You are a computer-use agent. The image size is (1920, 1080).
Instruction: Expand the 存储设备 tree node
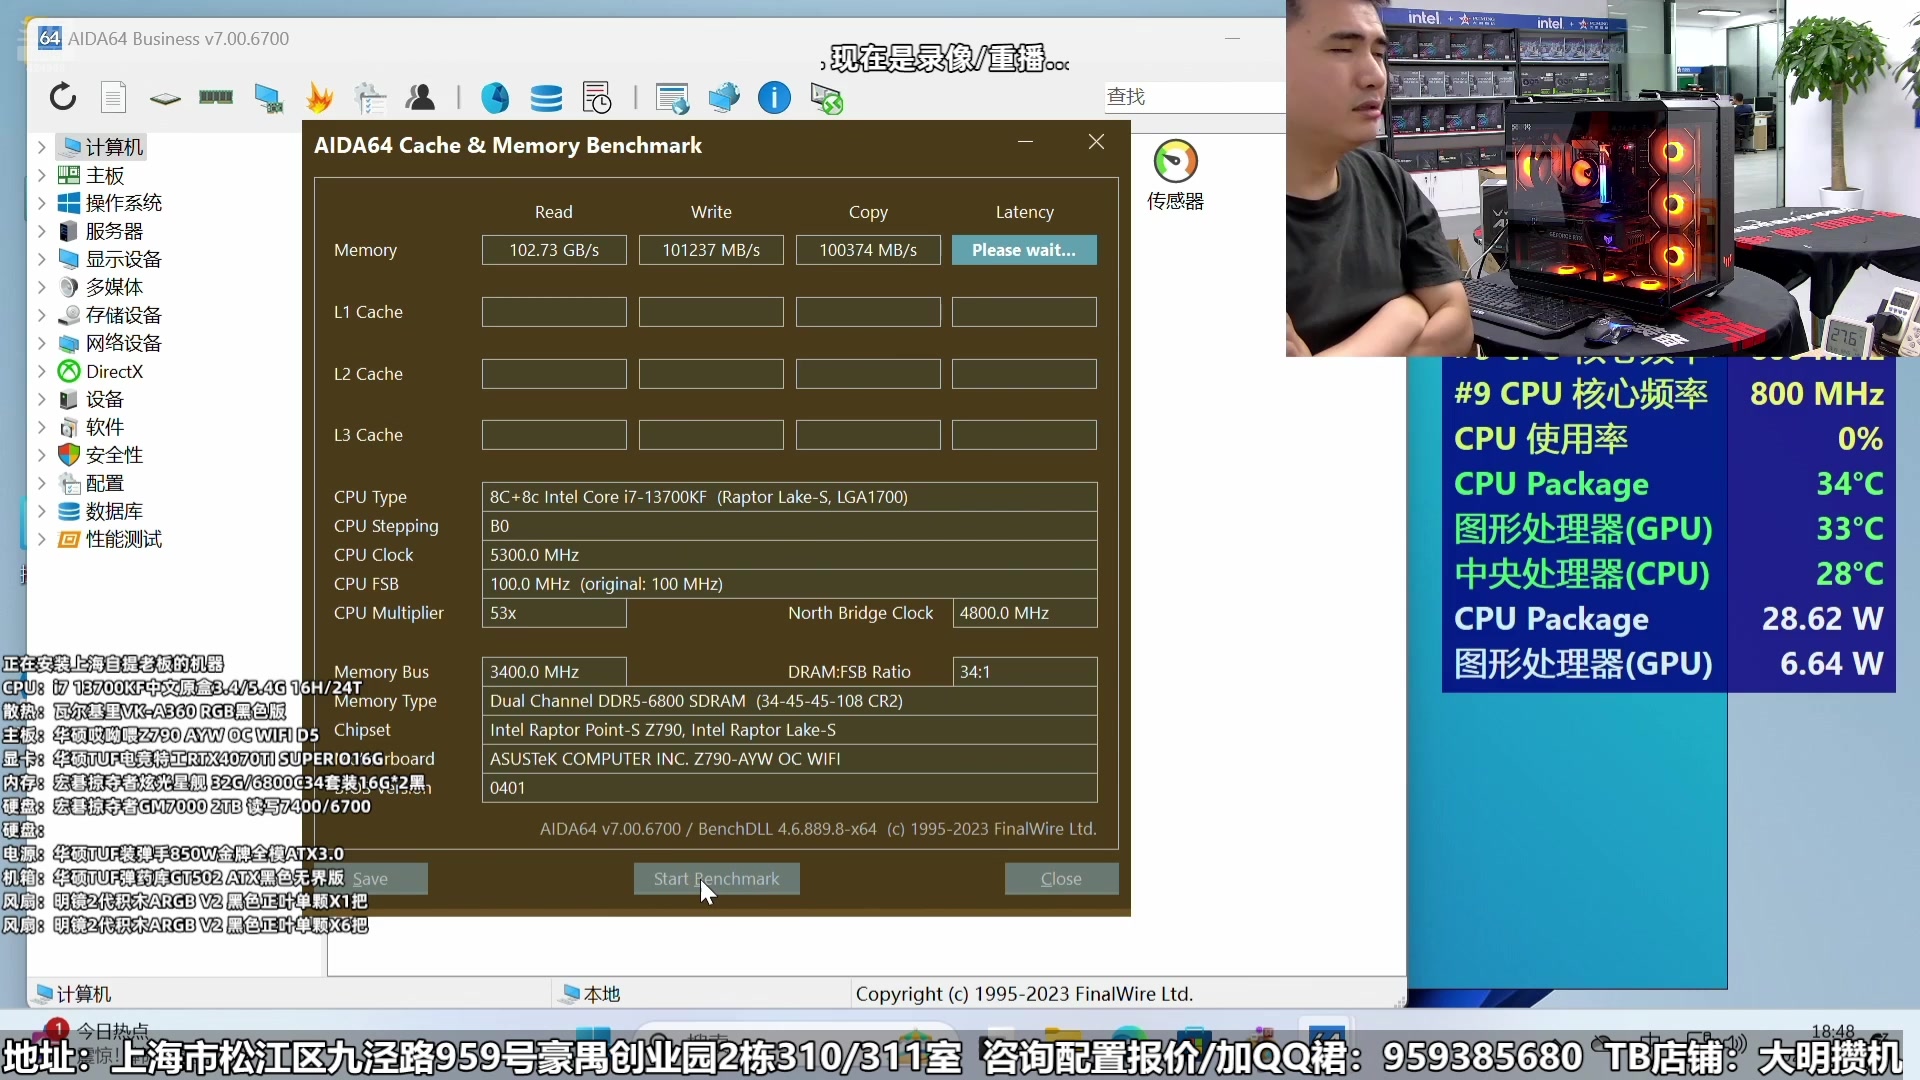[41, 315]
